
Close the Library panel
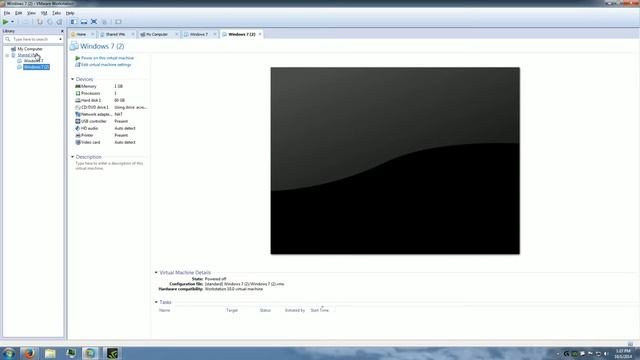tap(62, 31)
